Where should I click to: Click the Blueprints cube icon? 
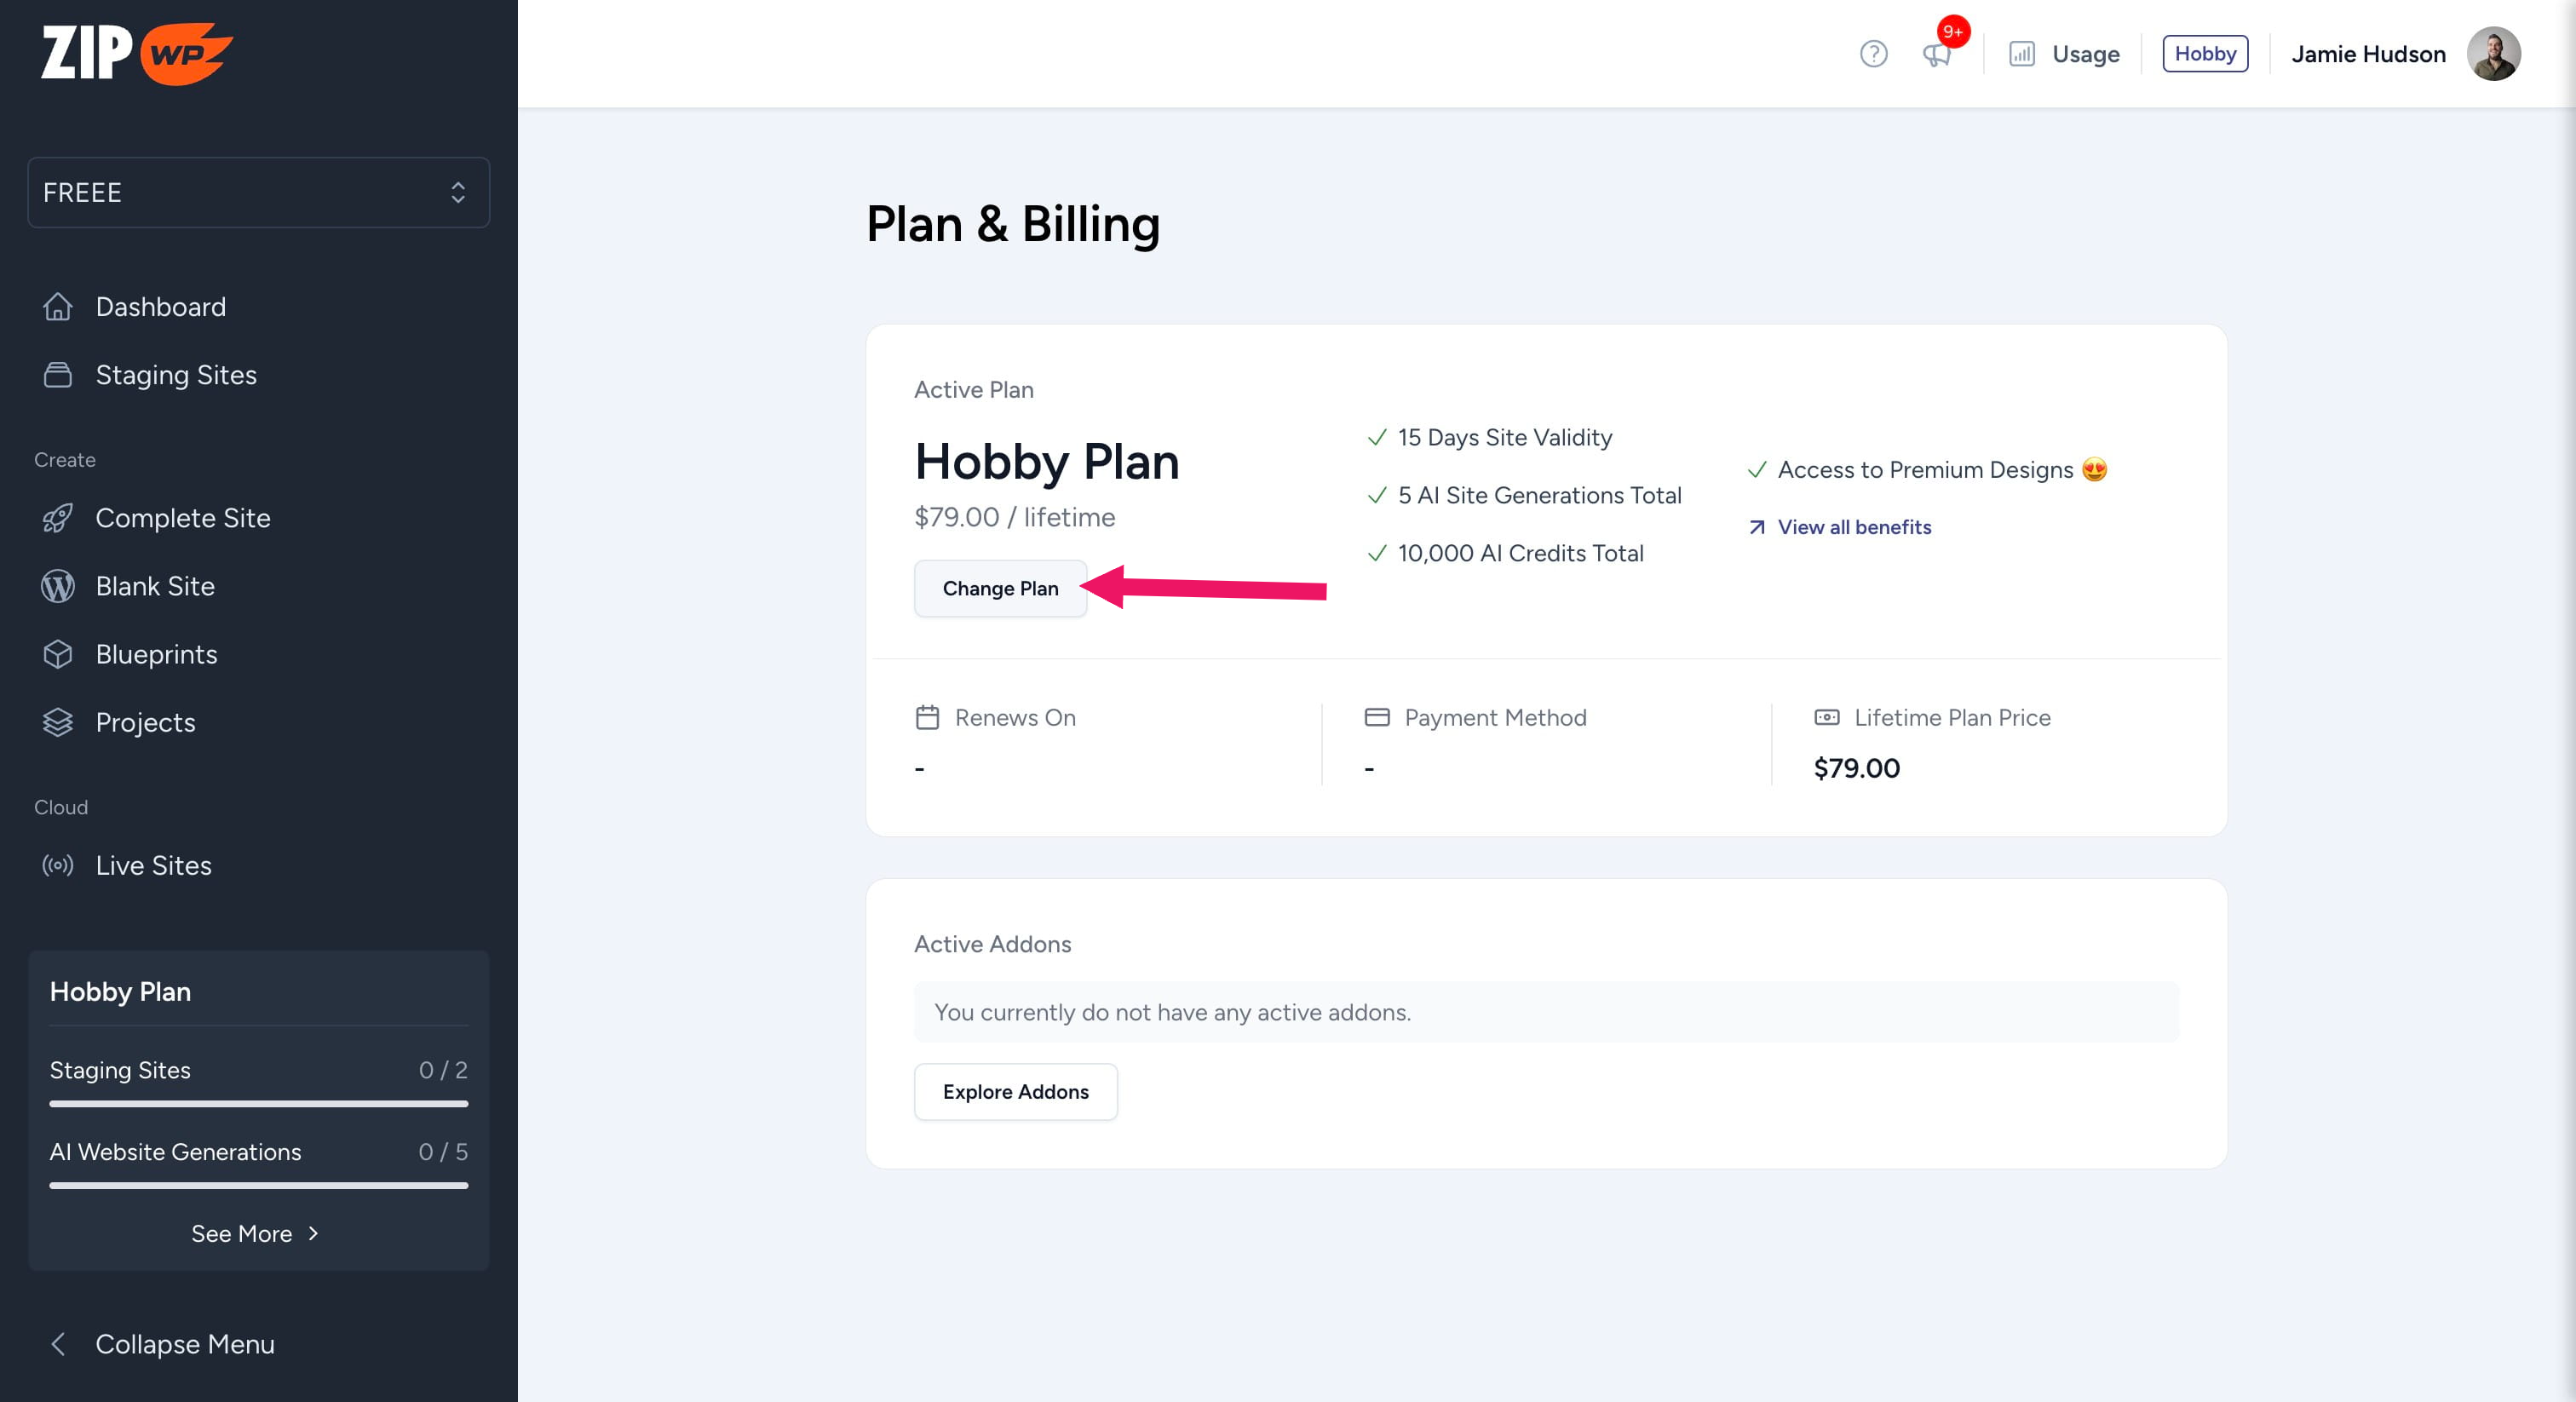click(x=58, y=654)
